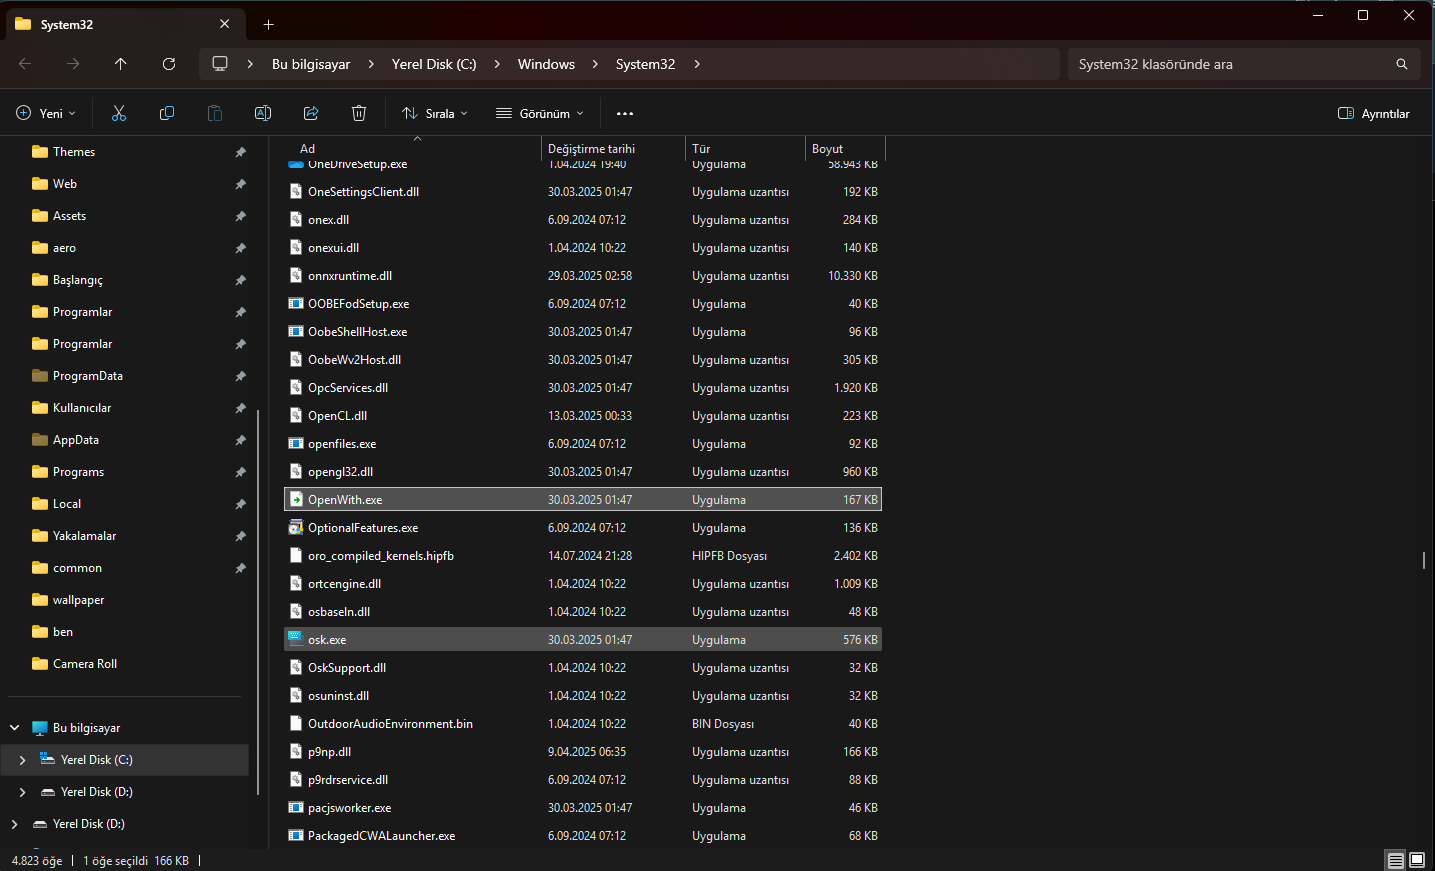Screen dimensions: 1435x871
Task: Select the System32 tab
Action: coord(125,24)
